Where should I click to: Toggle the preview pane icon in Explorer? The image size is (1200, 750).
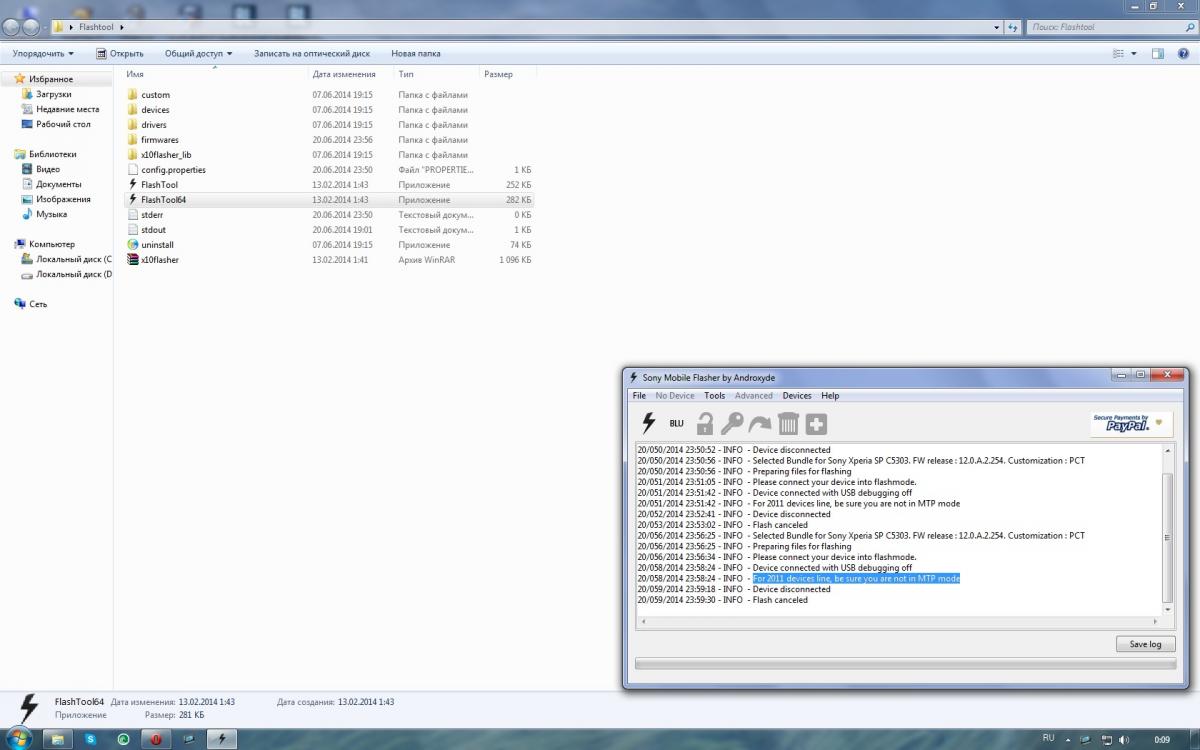click(1157, 53)
